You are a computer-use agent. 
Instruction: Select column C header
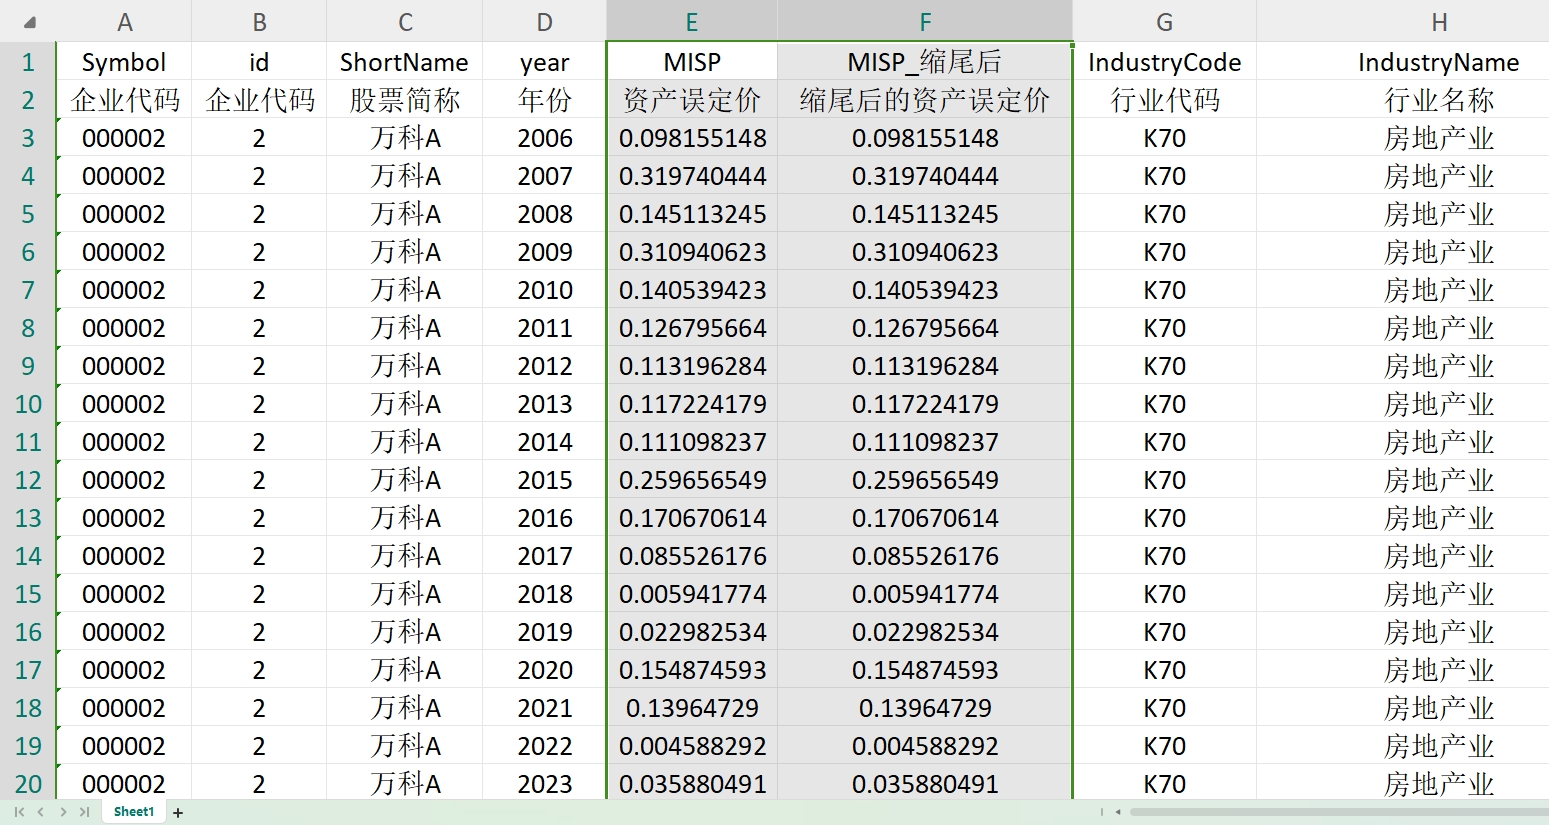(x=405, y=22)
